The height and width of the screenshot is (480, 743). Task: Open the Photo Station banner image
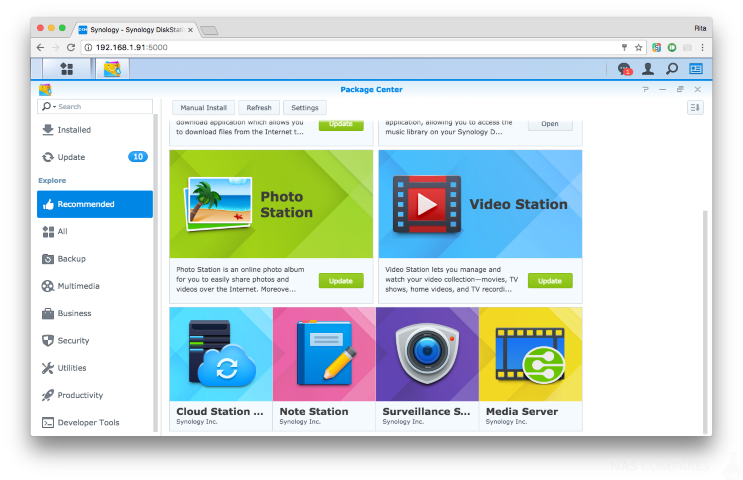click(271, 204)
